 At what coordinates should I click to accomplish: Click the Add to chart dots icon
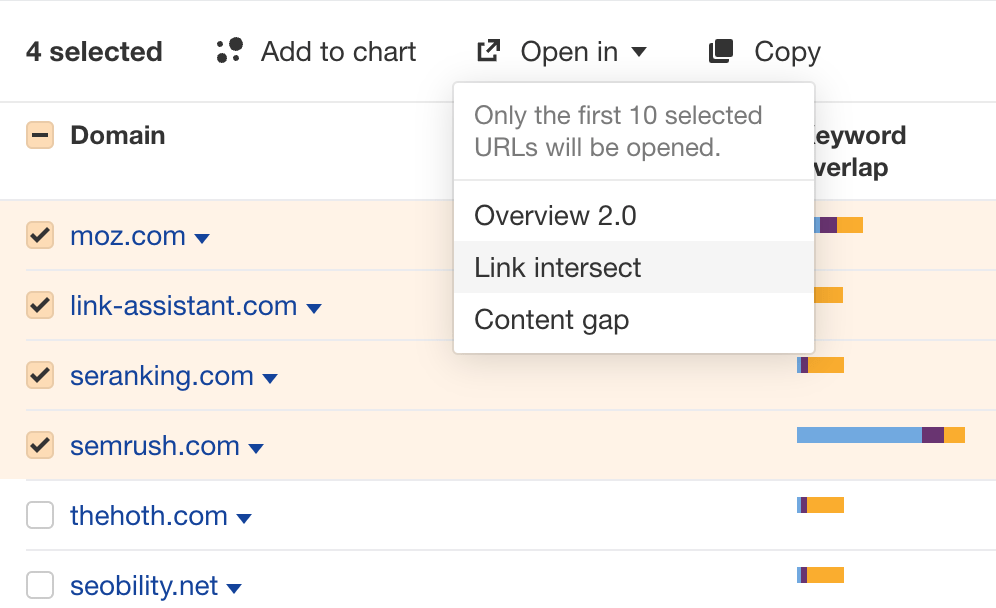(x=228, y=51)
